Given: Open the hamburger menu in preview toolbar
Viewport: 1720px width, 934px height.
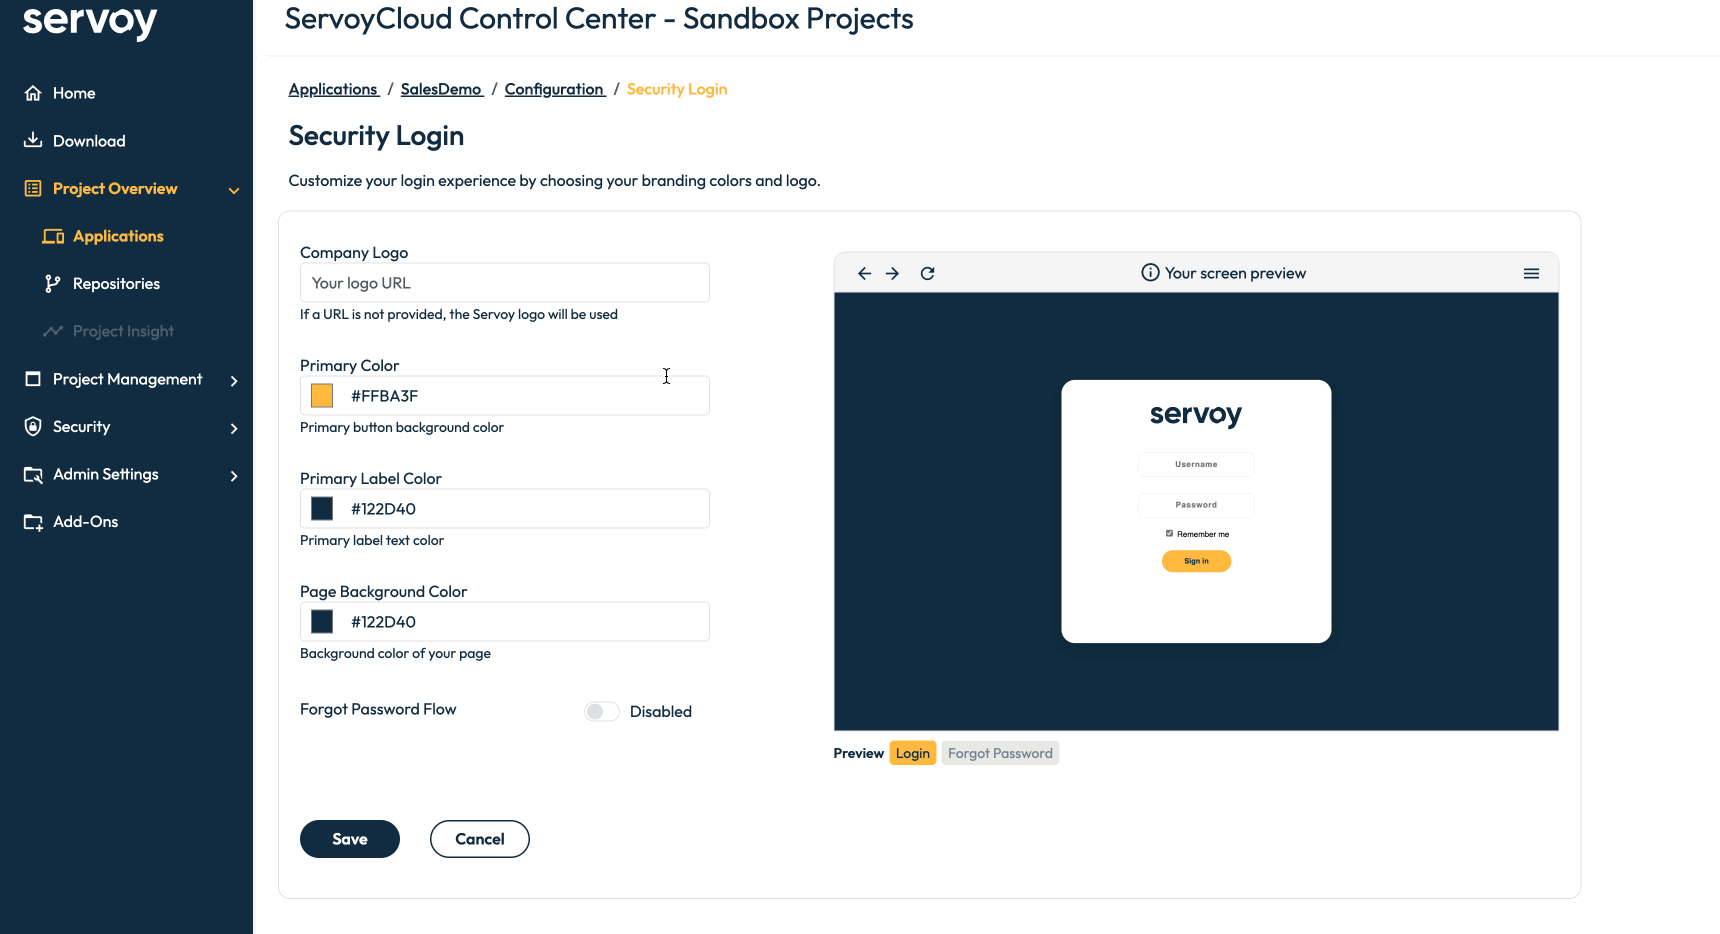Looking at the screenshot, I should point(1531,273).
